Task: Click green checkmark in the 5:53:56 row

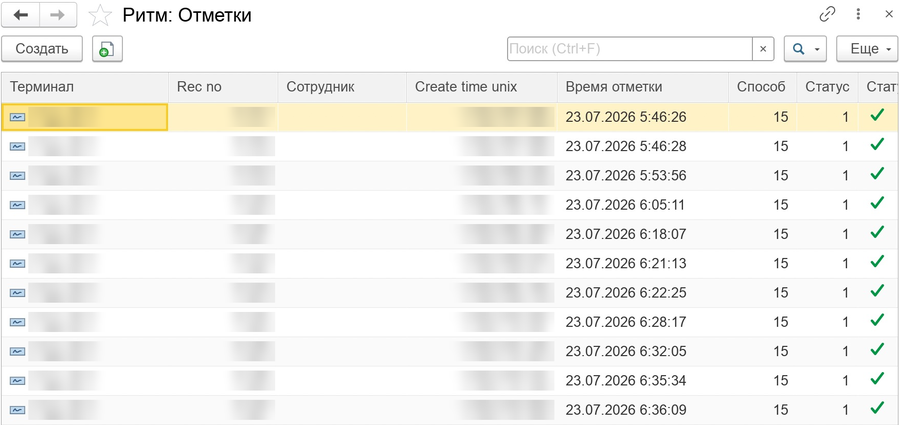Action: (x=876, y=174)
